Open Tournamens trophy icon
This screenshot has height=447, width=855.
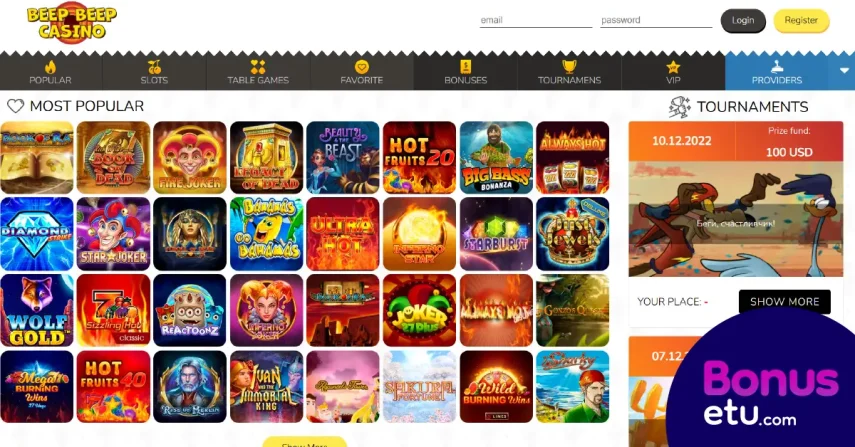click(x=569, y=67)
